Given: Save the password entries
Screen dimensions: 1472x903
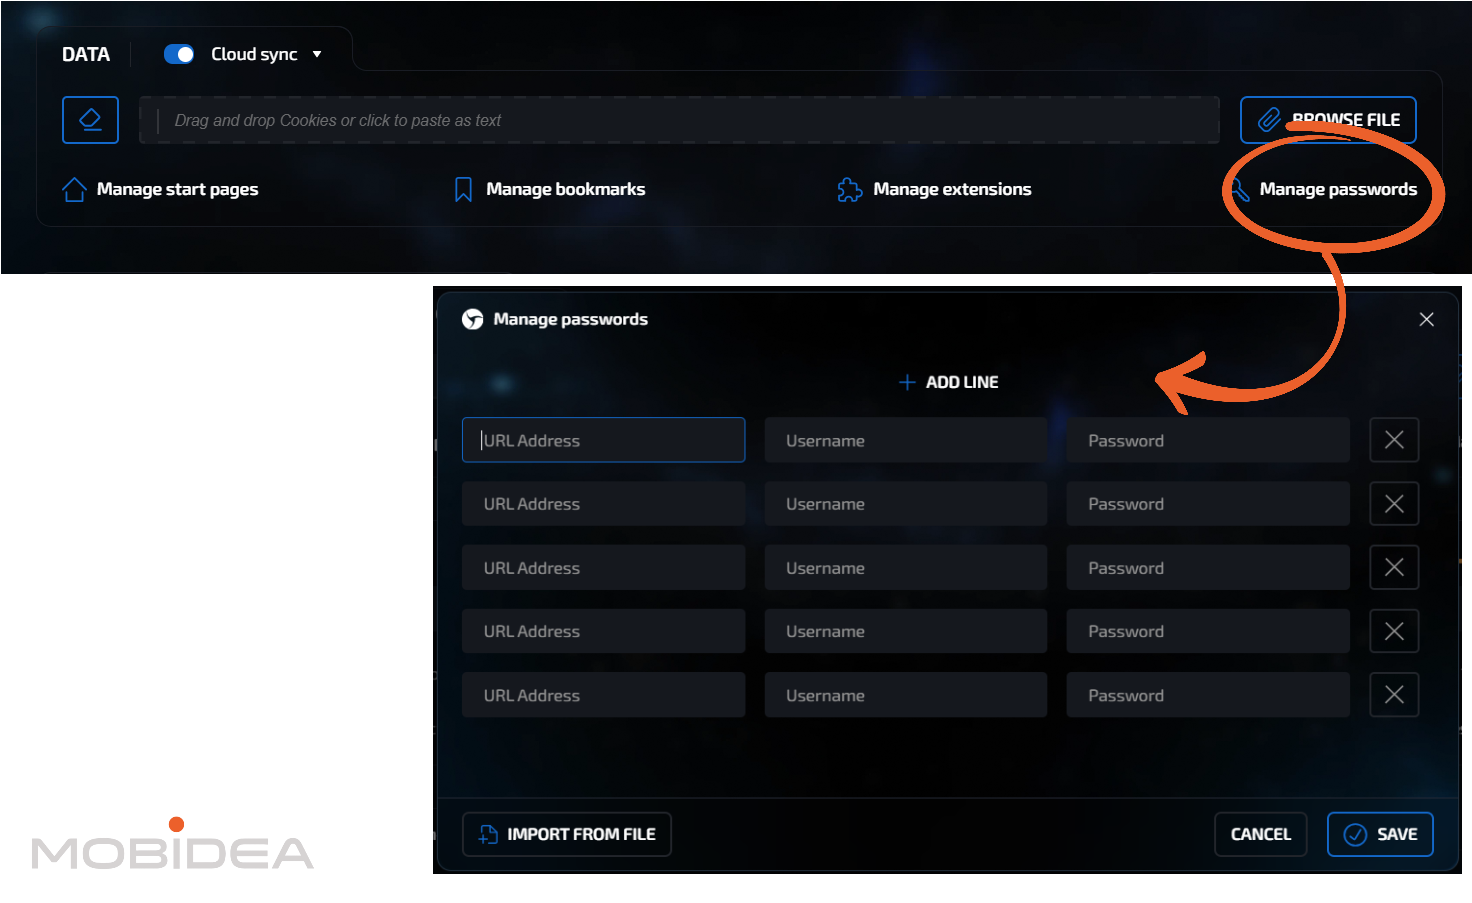Looking at the screenshot, I should 1379,834.
